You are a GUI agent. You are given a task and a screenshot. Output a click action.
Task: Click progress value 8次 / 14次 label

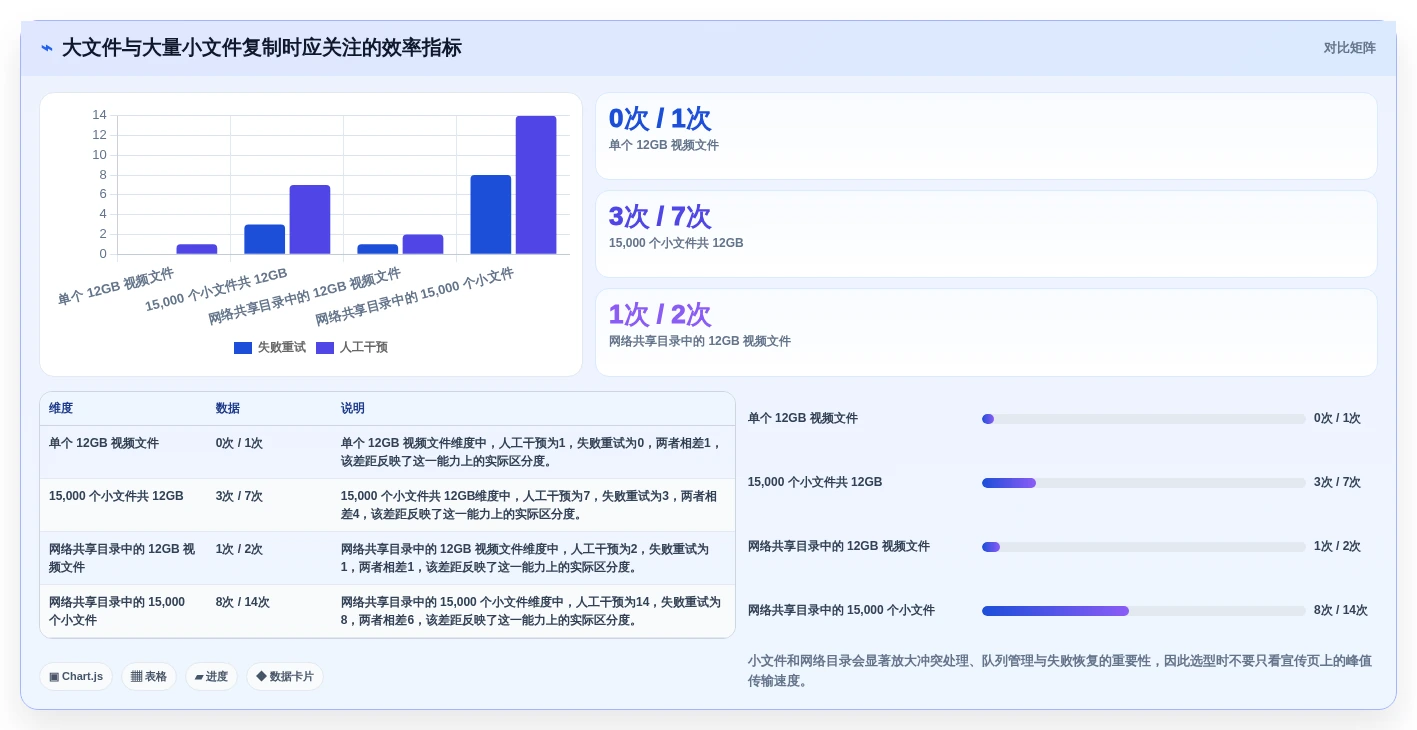(1341, 611)
